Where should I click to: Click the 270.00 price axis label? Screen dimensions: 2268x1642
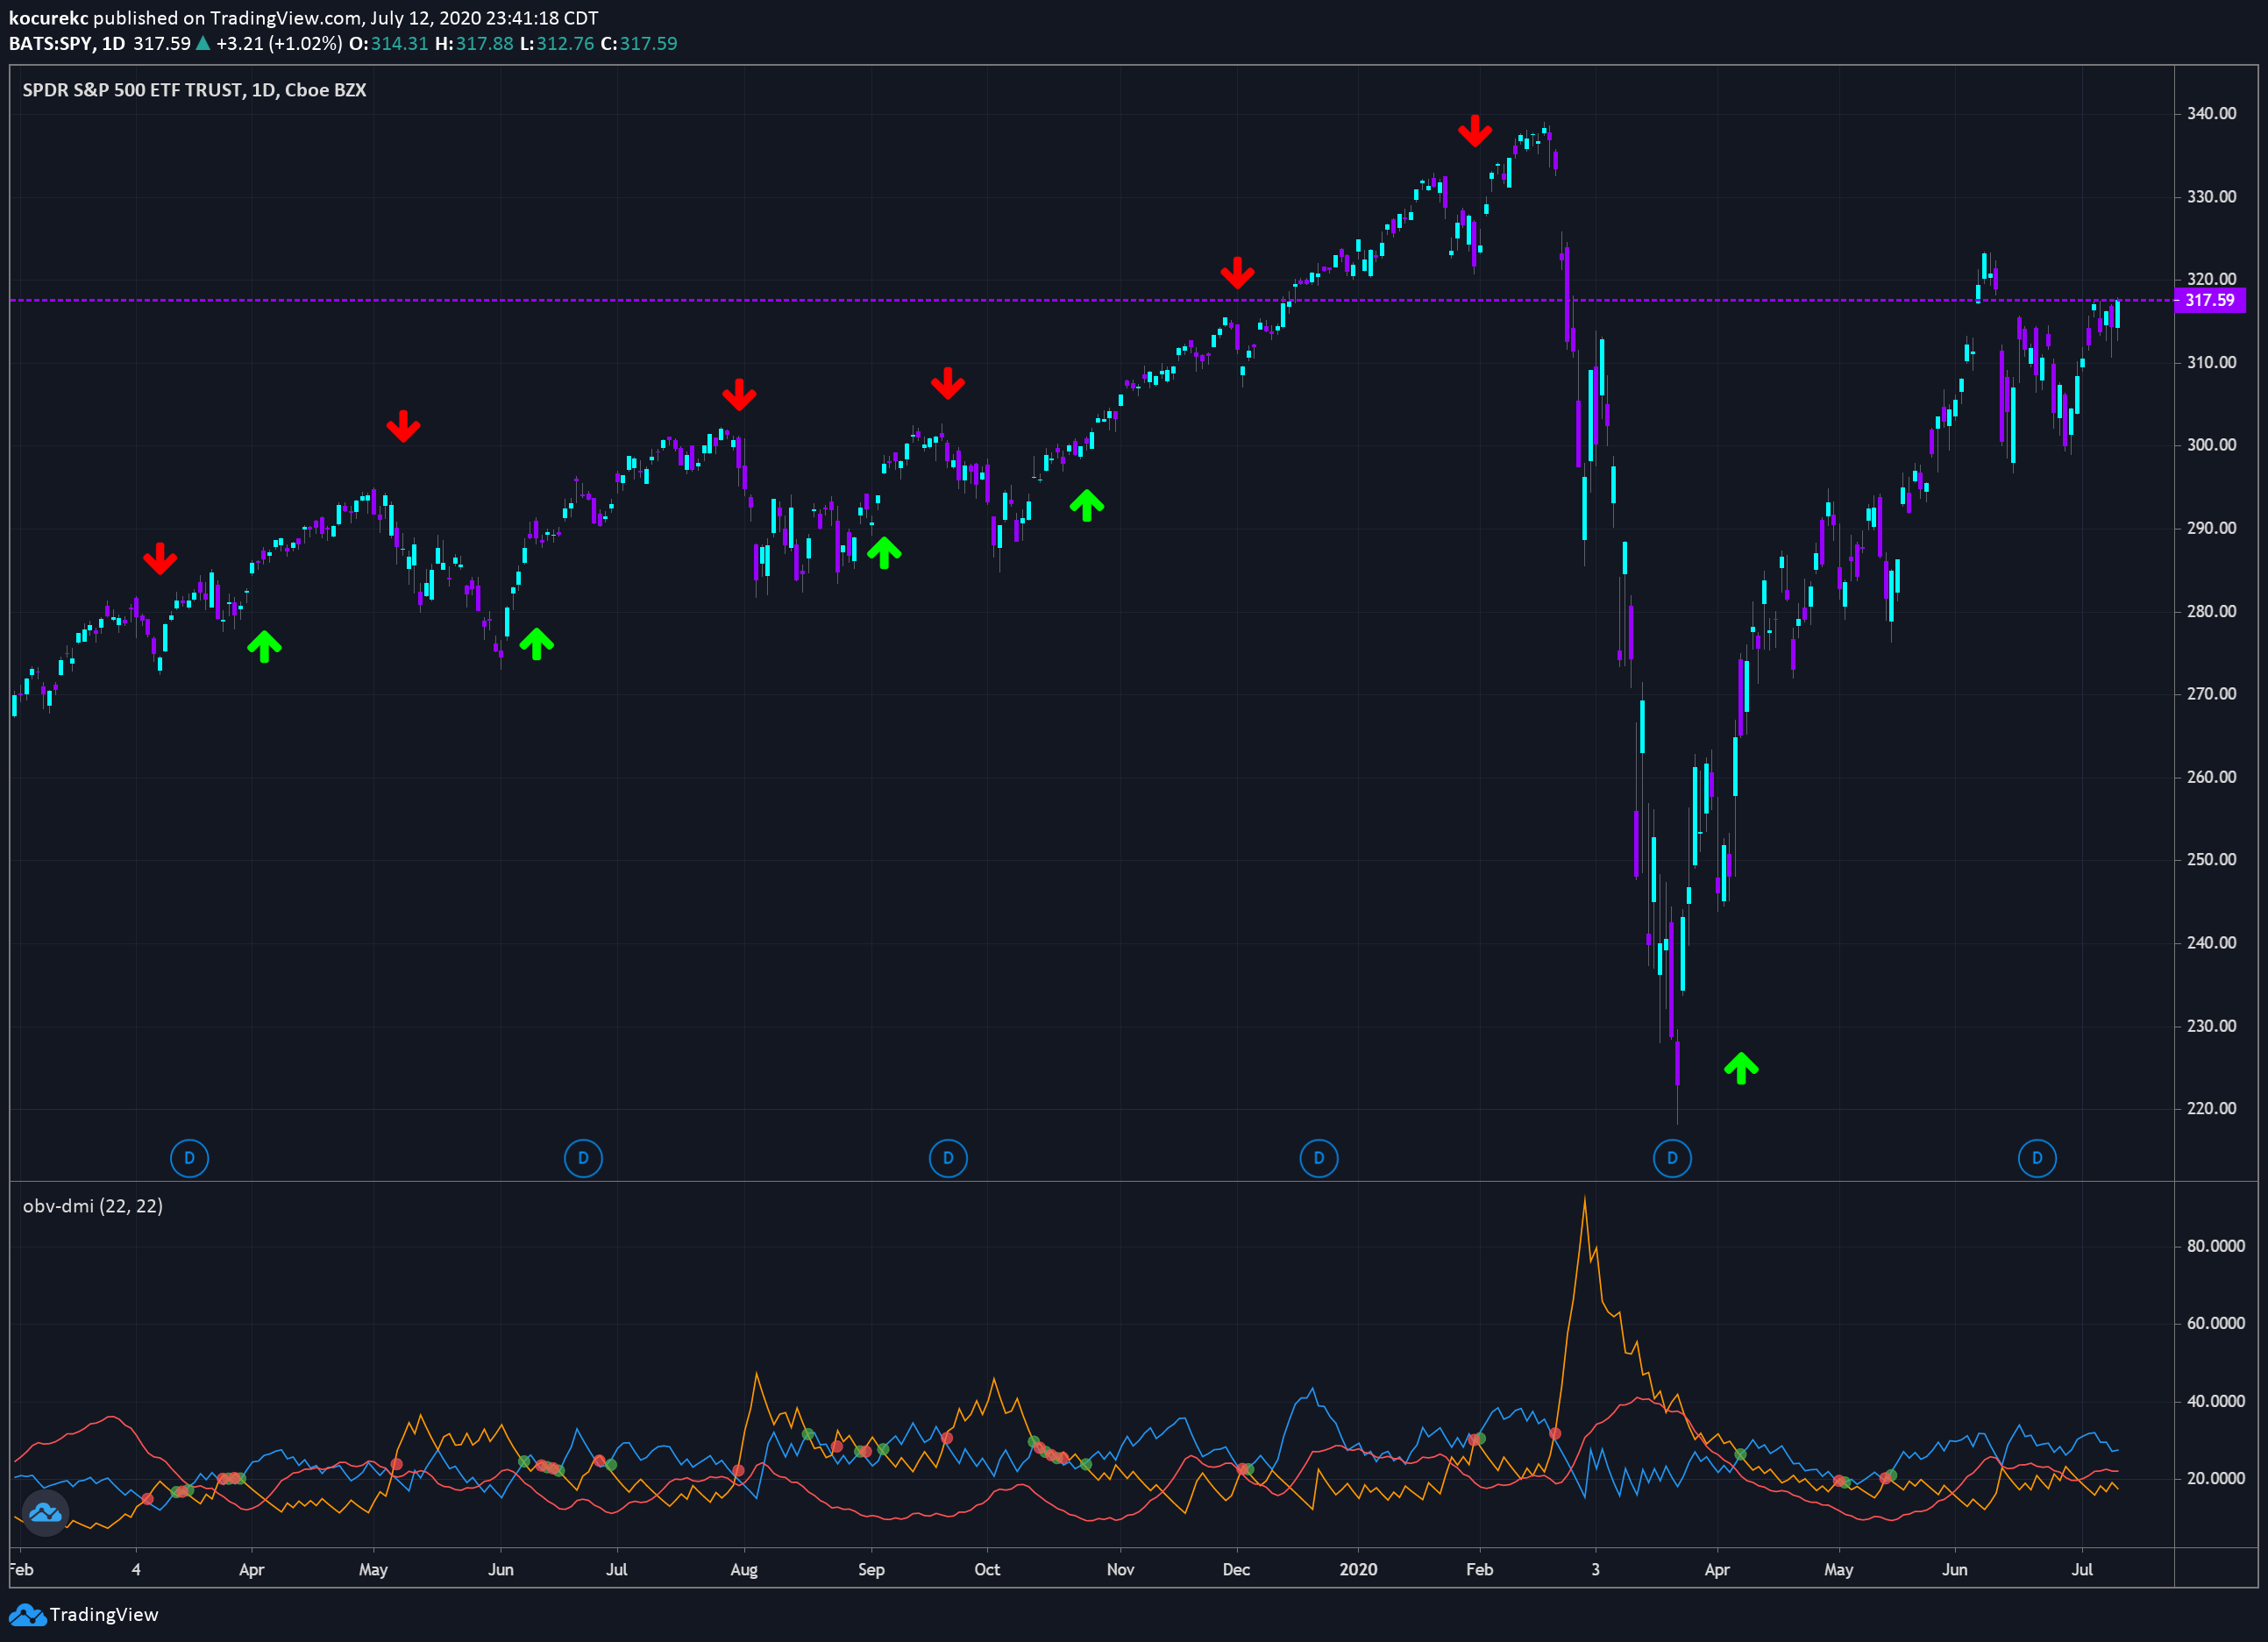pos(2211,693)
